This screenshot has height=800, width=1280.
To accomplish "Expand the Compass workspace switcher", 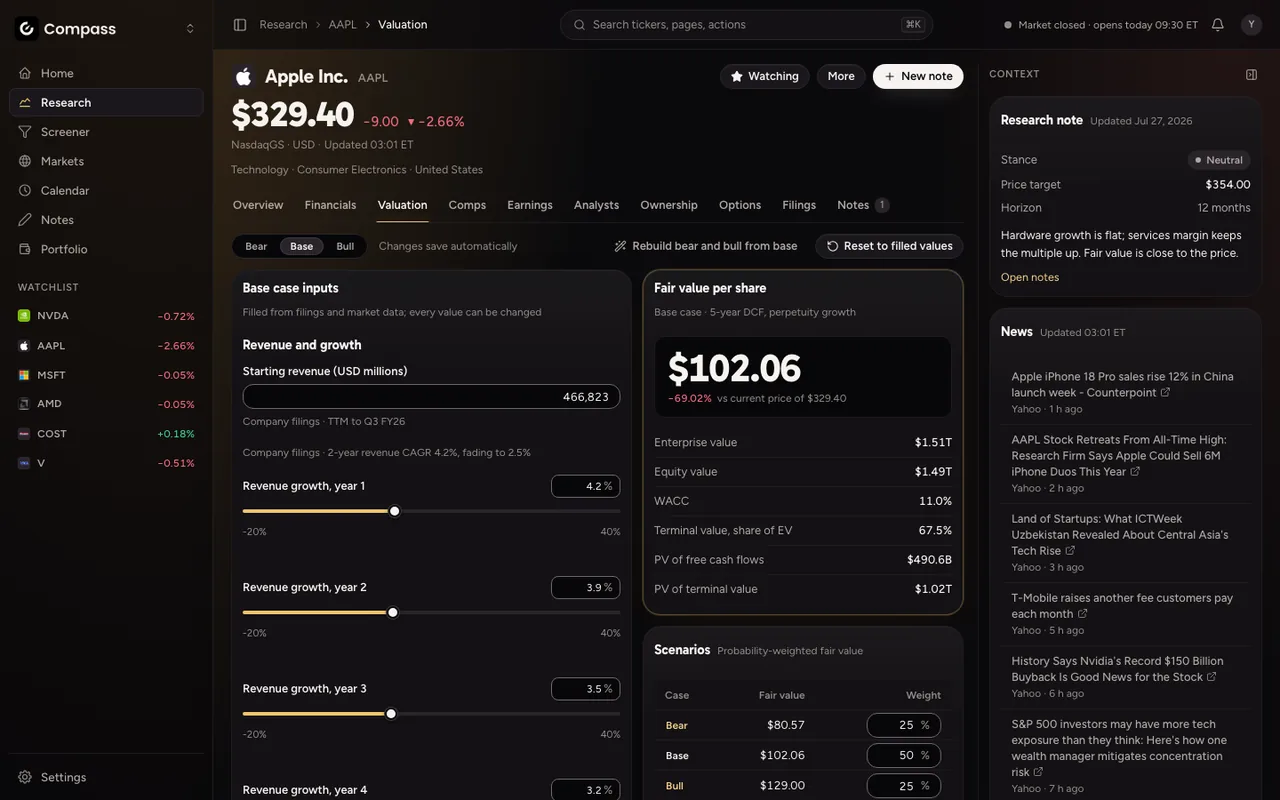I will click(190, 29).
